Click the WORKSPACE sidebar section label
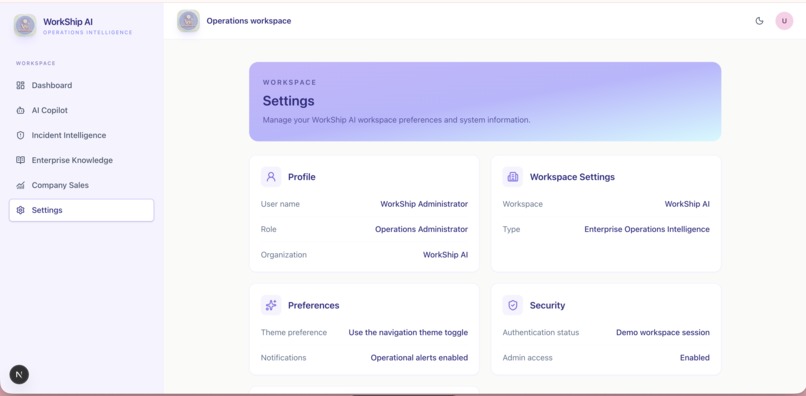 click(35, 63)
